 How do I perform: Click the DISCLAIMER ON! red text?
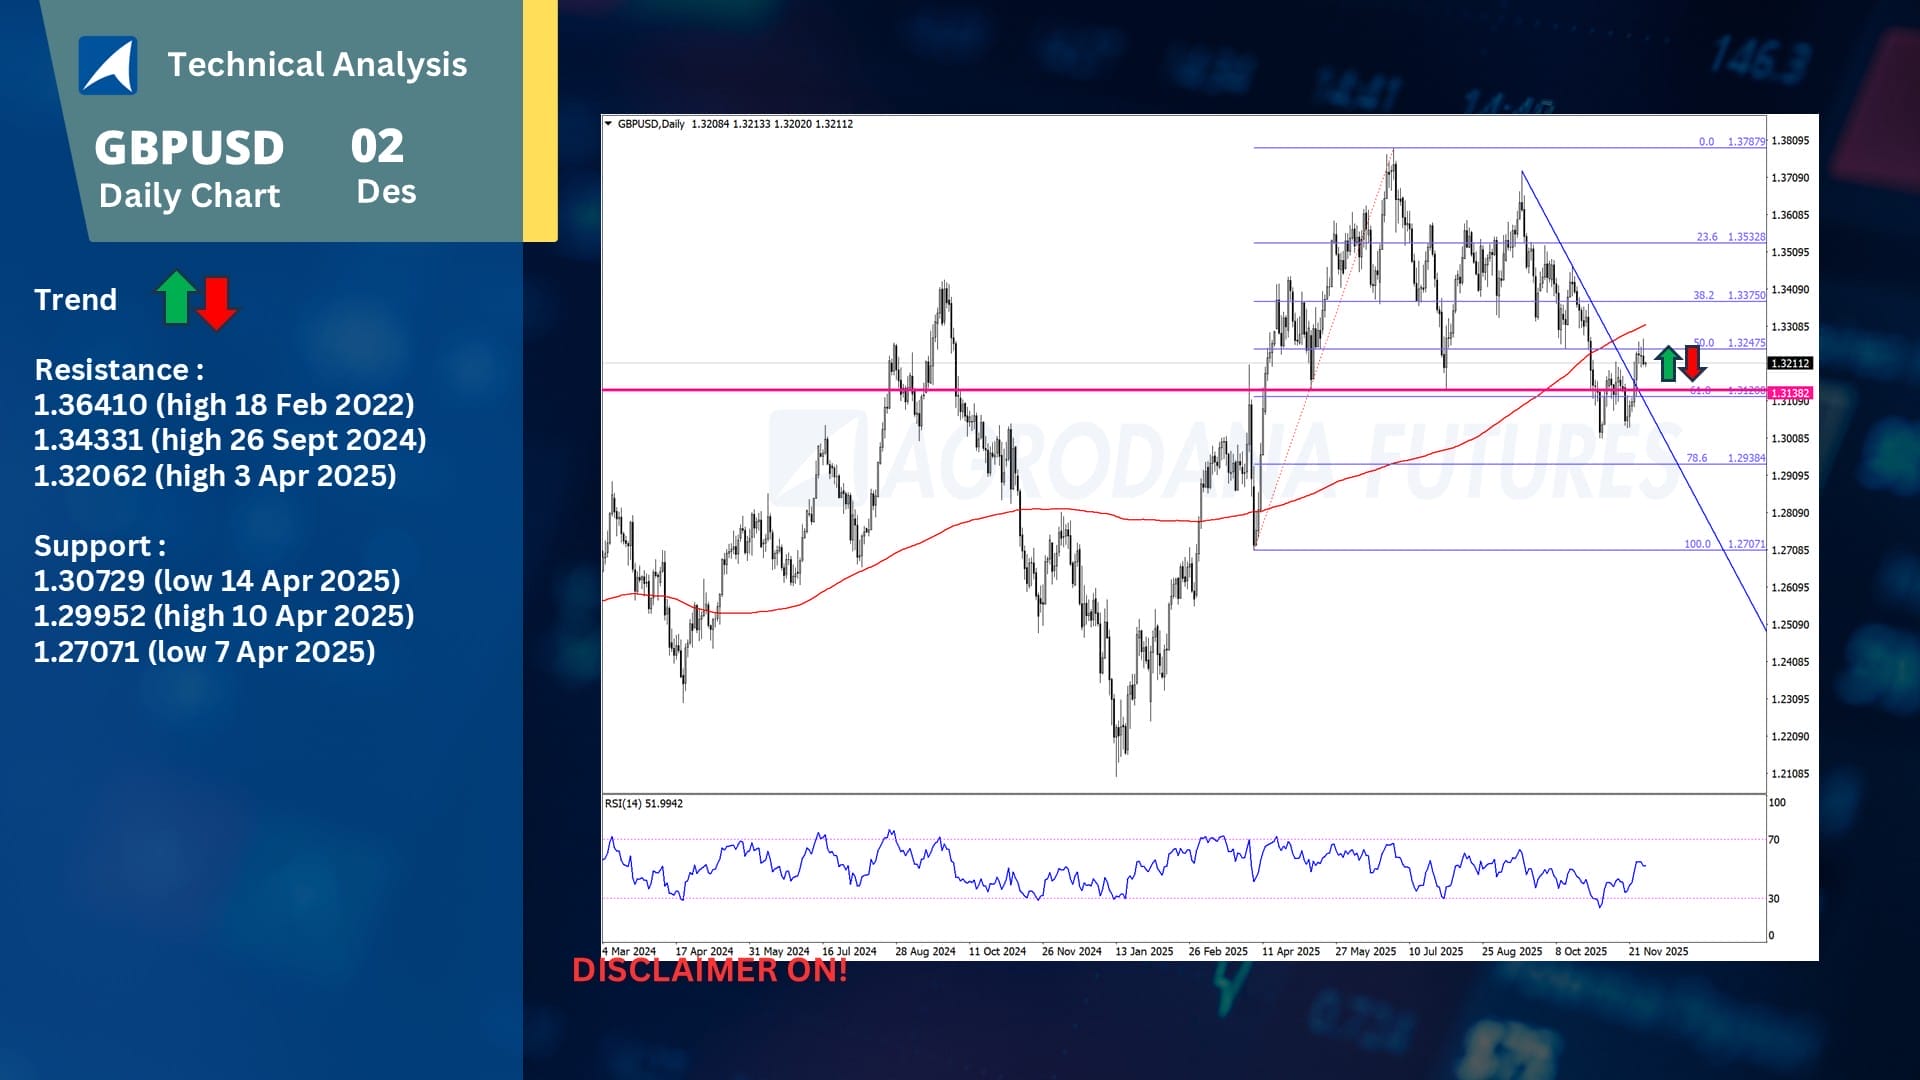click(x=709, y=970)
